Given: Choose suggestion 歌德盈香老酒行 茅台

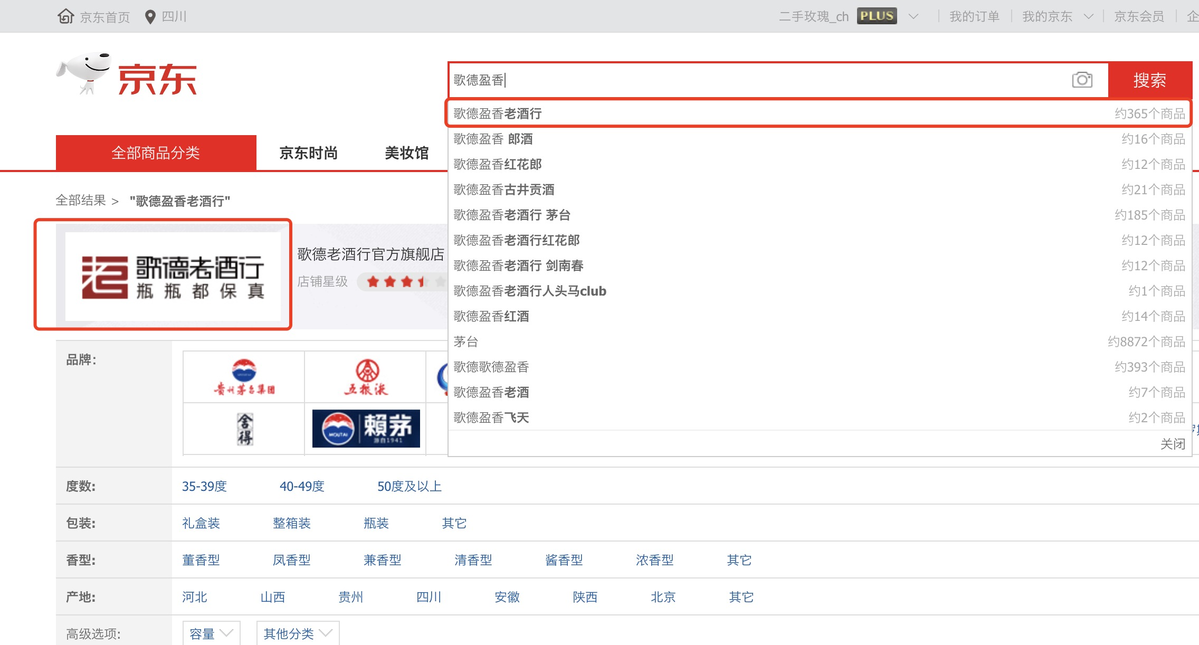Looking at the screenshot, I should click(818, 215).
